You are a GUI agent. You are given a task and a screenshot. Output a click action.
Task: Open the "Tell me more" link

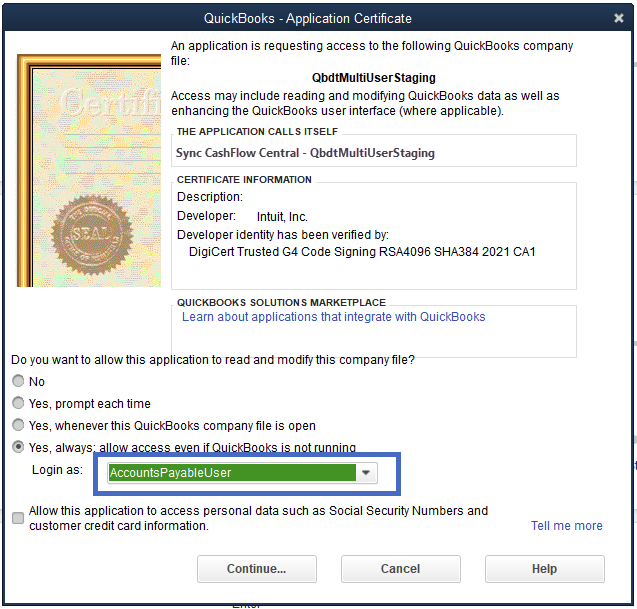[x=566, y=526]
